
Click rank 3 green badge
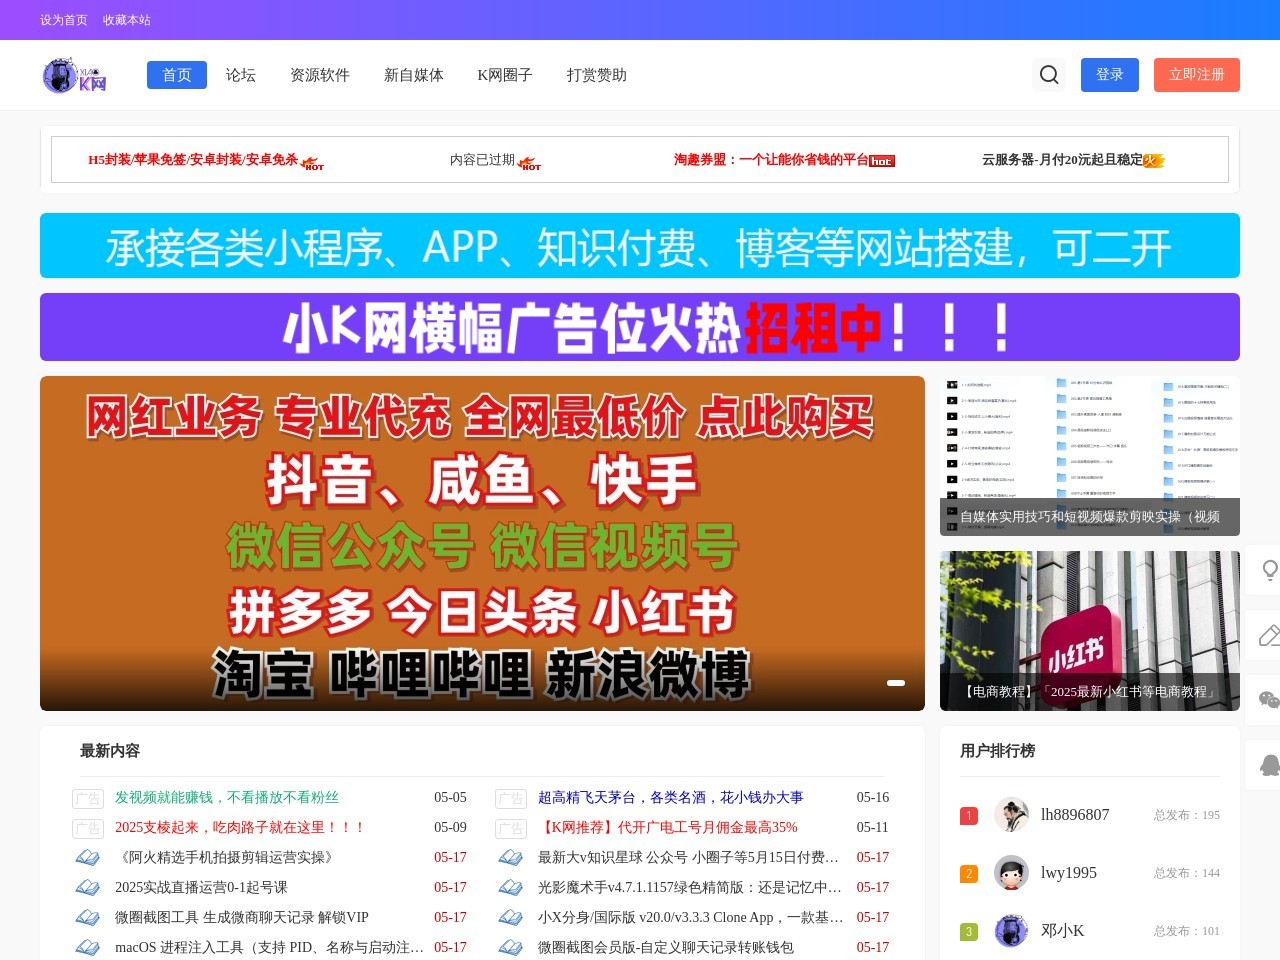(x=968, y=932)
